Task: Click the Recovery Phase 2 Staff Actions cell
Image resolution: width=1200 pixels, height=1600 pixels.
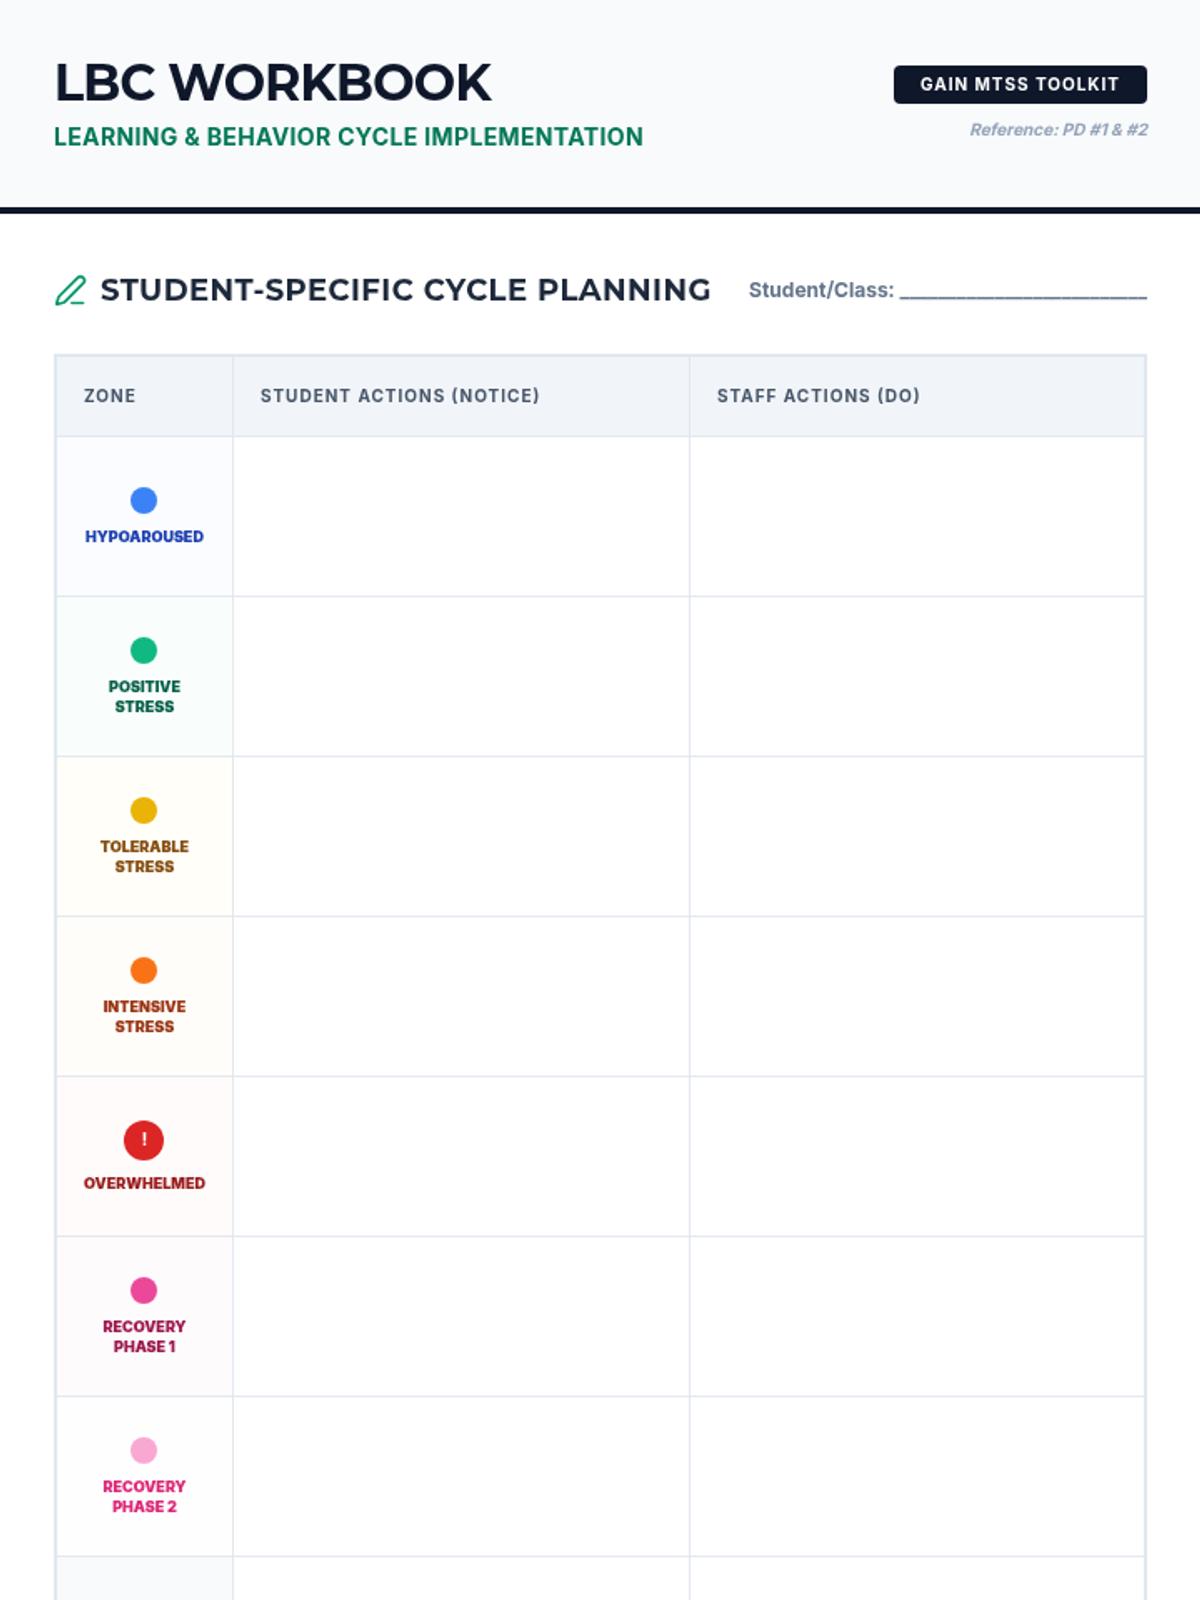Action: coord(917,1476)
